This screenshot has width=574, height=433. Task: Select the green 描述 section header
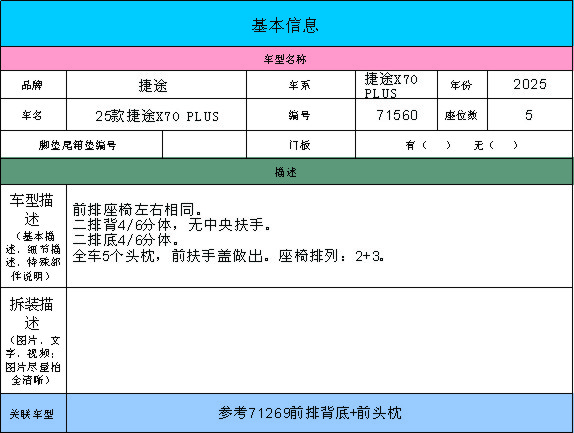(287, 172)
